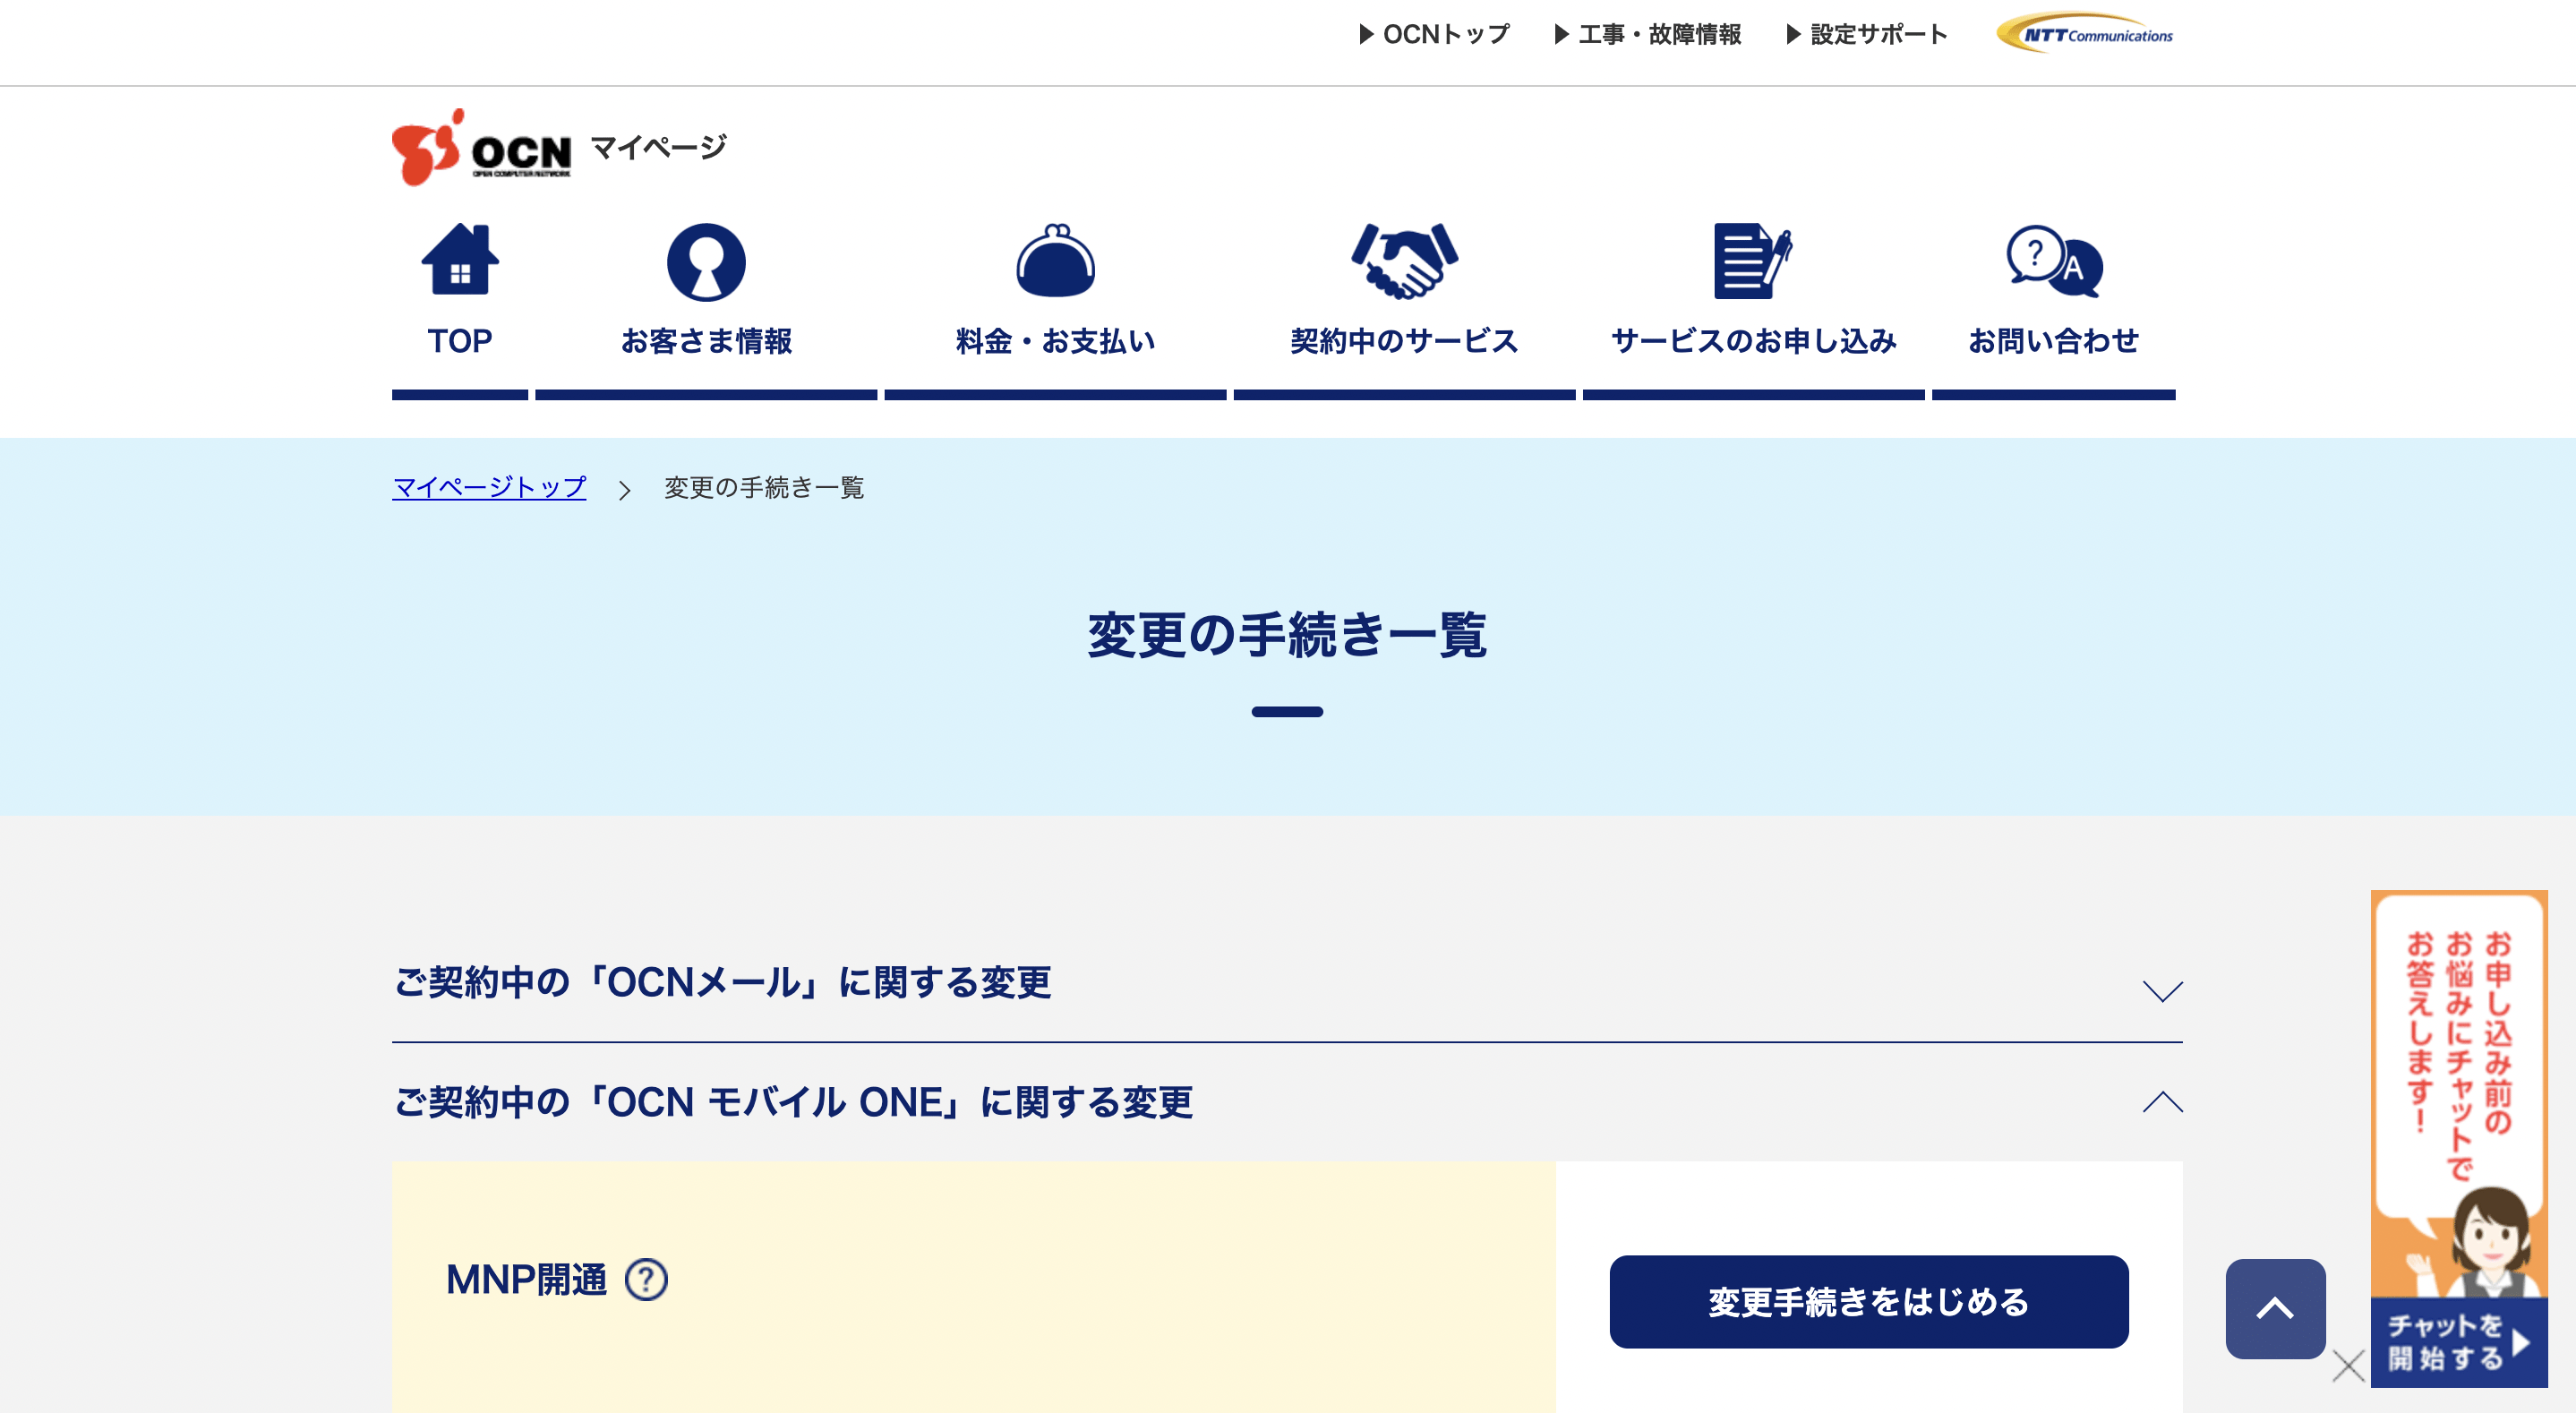2576x1413 pixels.
Task: Click the 契約中のサービス handshake icon
Action: click(1404, 260)
